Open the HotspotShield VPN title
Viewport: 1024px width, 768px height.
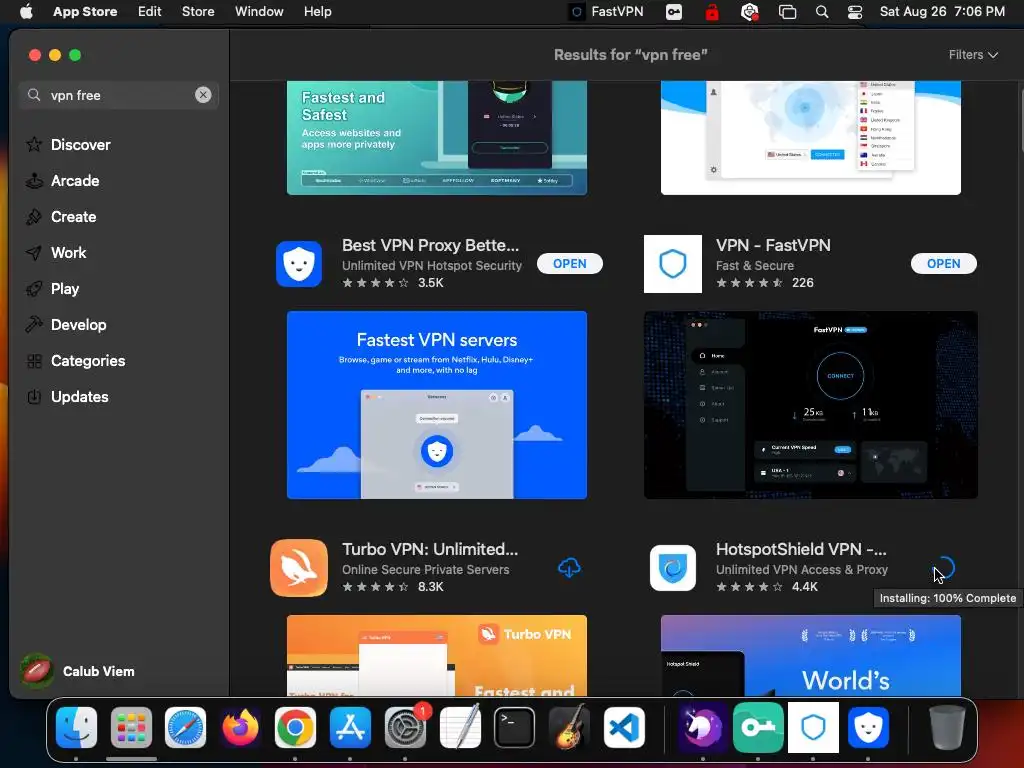point(801,549)
